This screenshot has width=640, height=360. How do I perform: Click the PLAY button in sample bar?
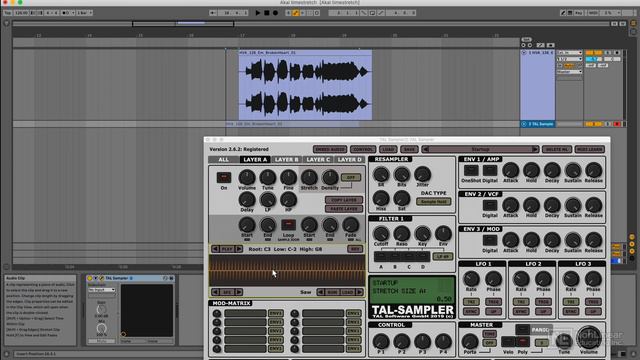tap(227, 249)
